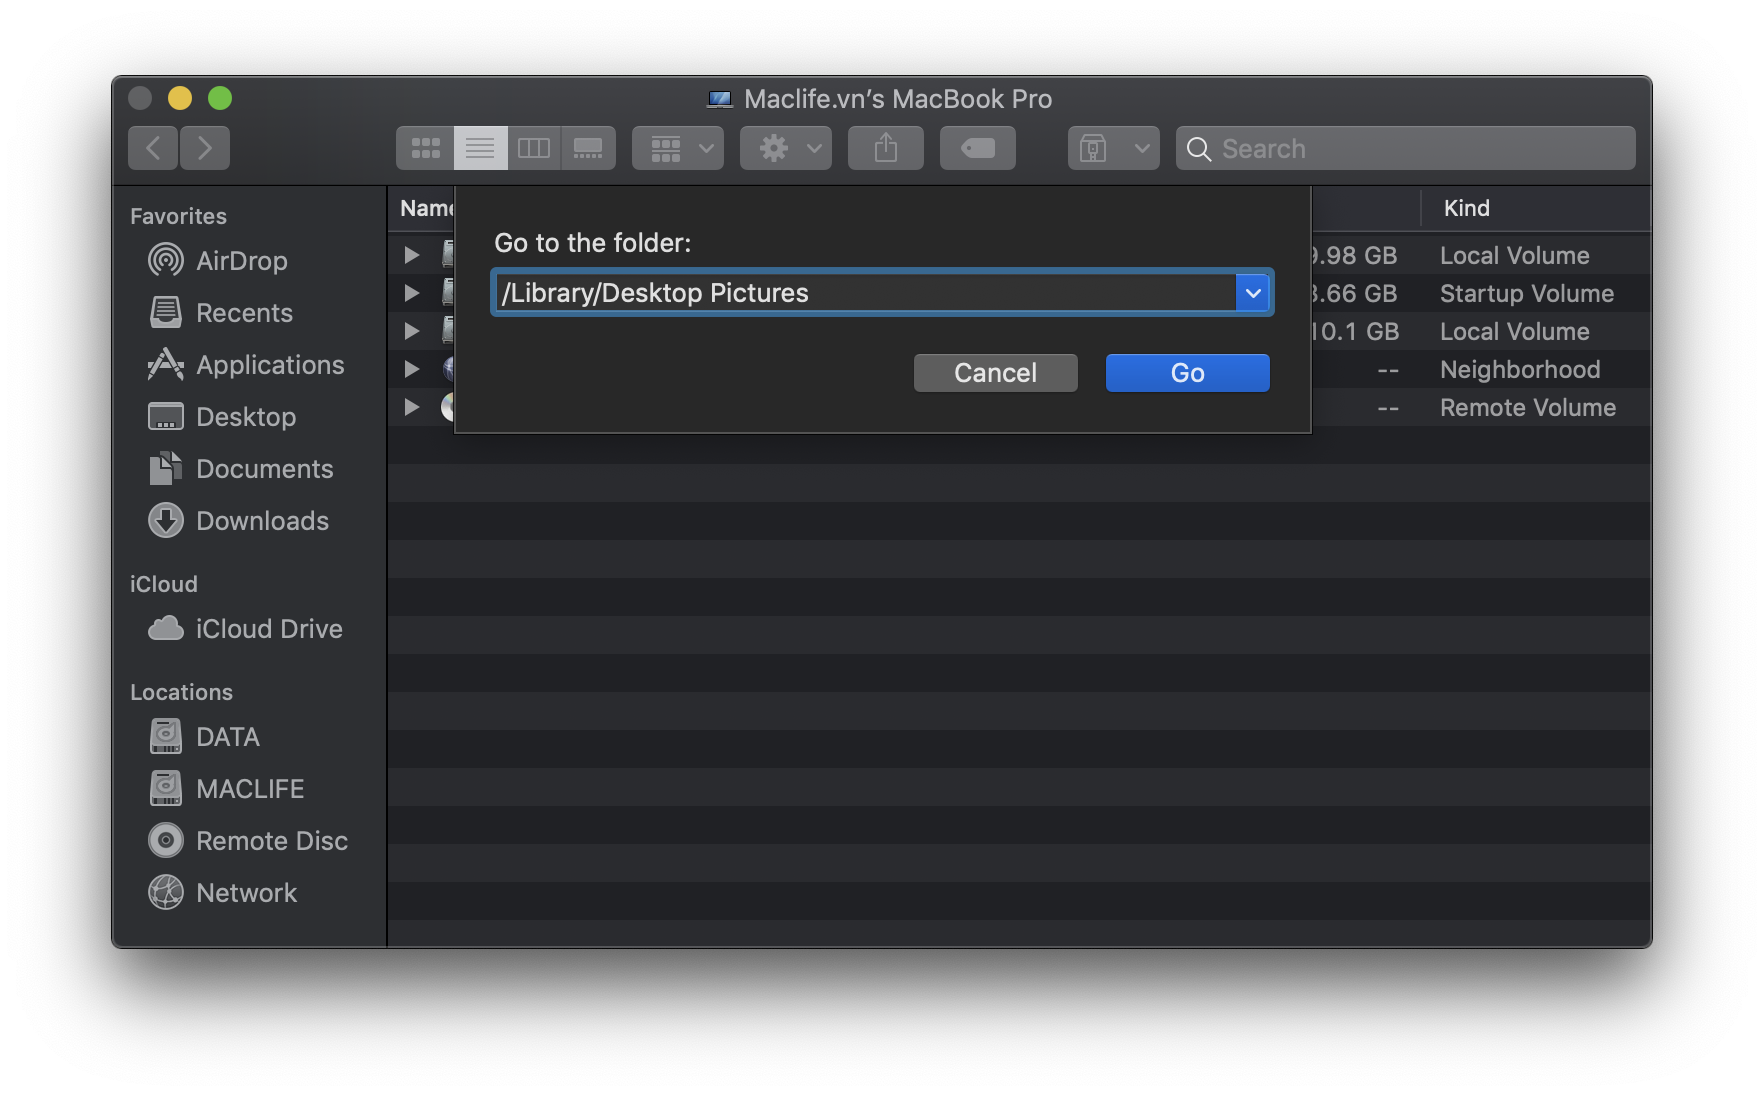Expand the first row disclosure triangle
Screen dimensions: 1764x1096
click(x=411, y=255)
